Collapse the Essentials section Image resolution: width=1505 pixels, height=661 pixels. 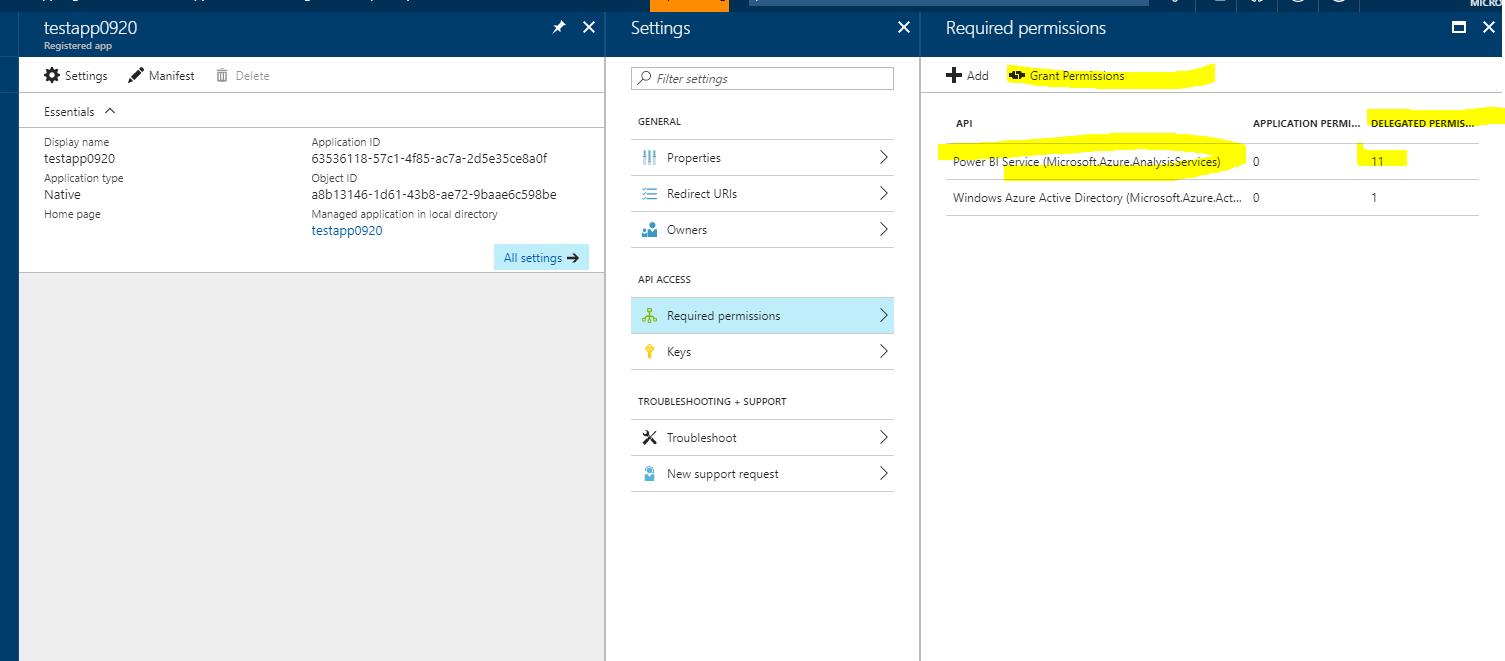coord(110,112)
